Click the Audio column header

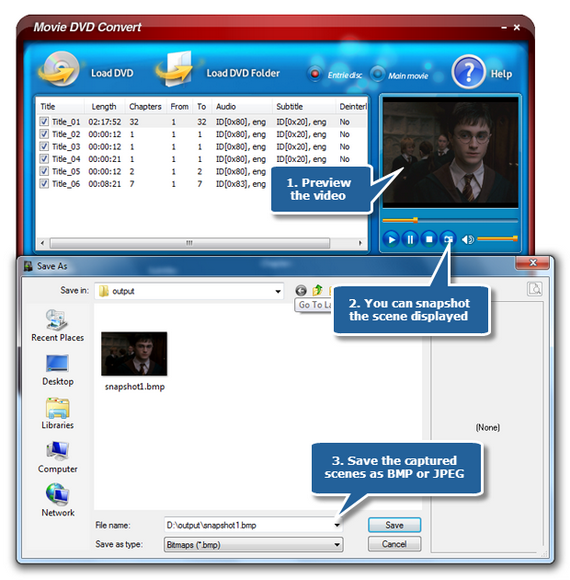pos(226,107)
